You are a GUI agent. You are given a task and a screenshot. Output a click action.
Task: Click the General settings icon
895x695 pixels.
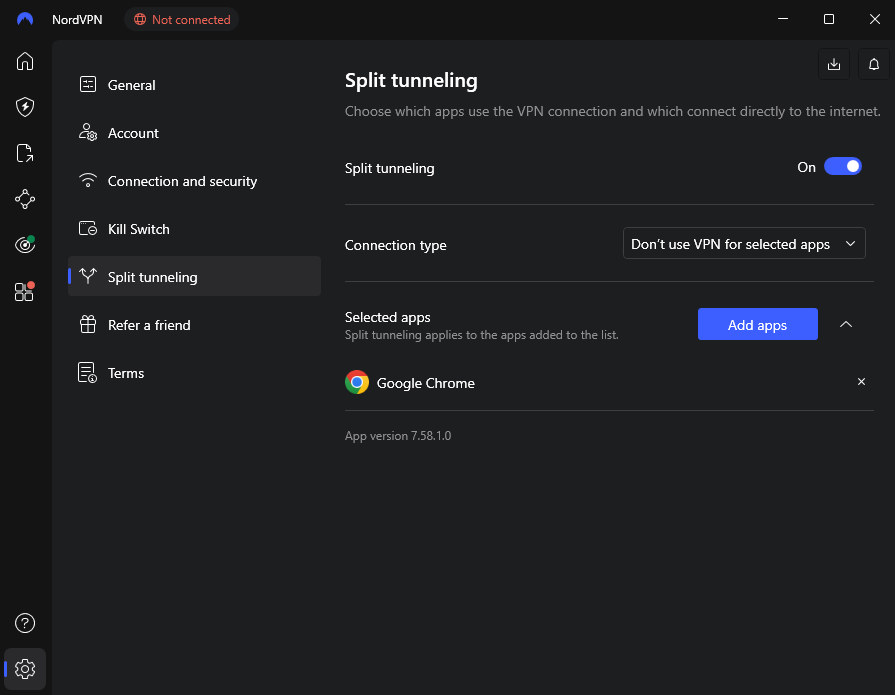tap(87, 84)
